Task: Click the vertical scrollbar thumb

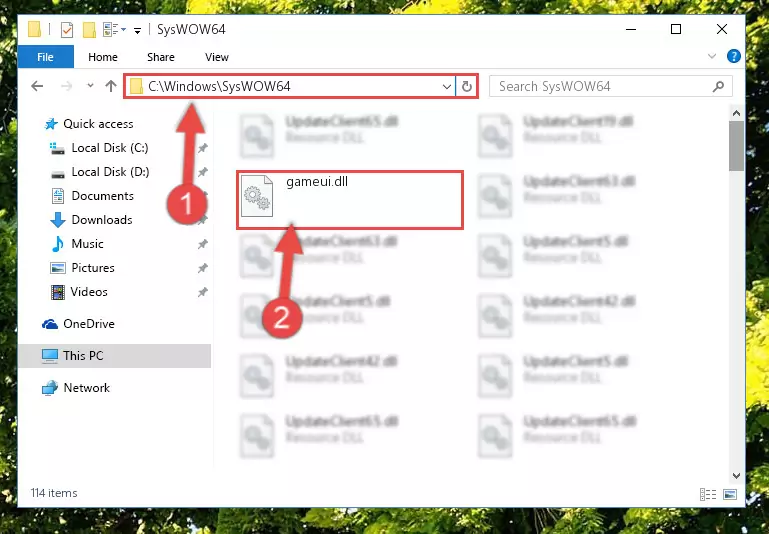Action: (x=736, y=146)
